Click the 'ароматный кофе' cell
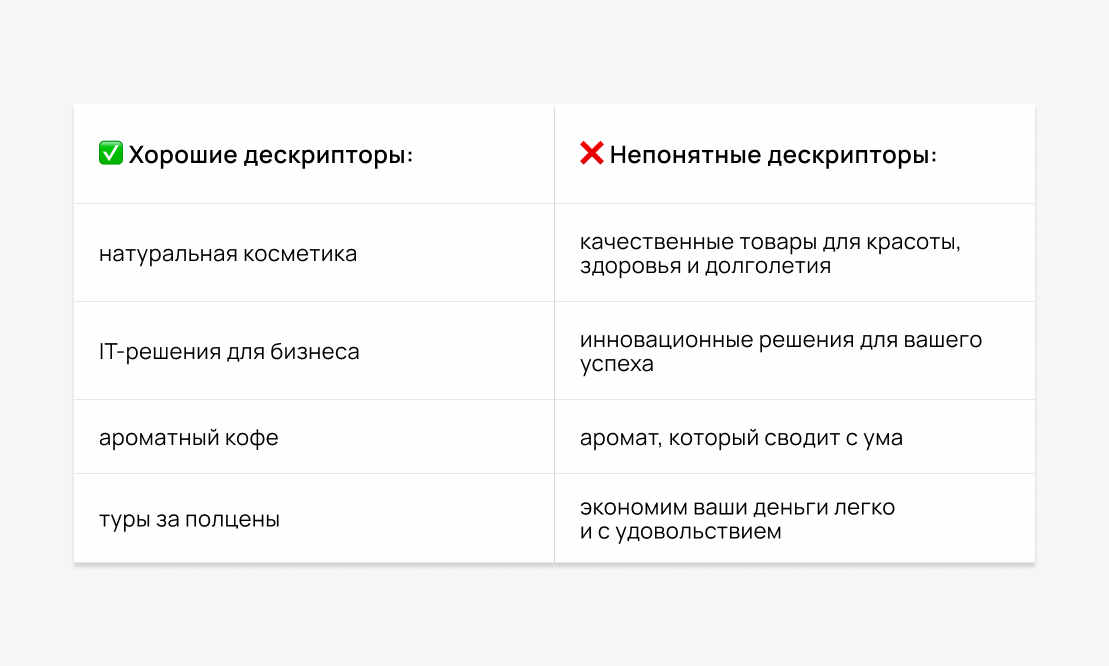1109x666 pixels. [x=189, y=438]
